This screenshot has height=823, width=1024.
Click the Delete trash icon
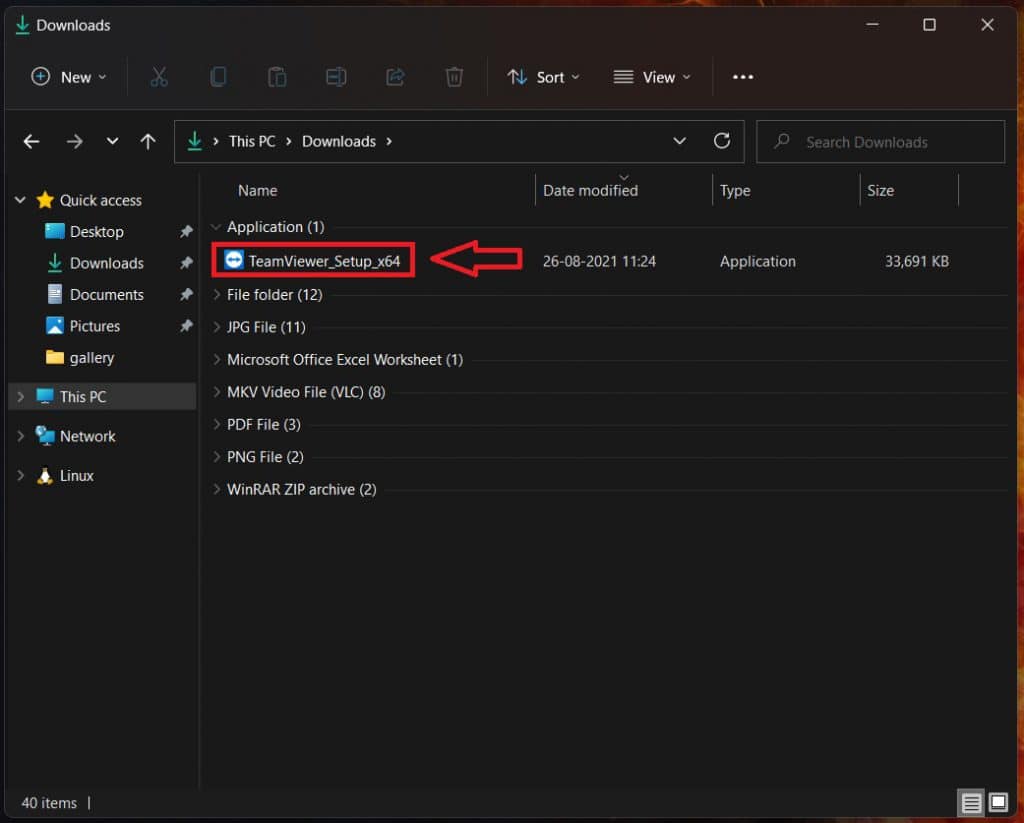454,77
